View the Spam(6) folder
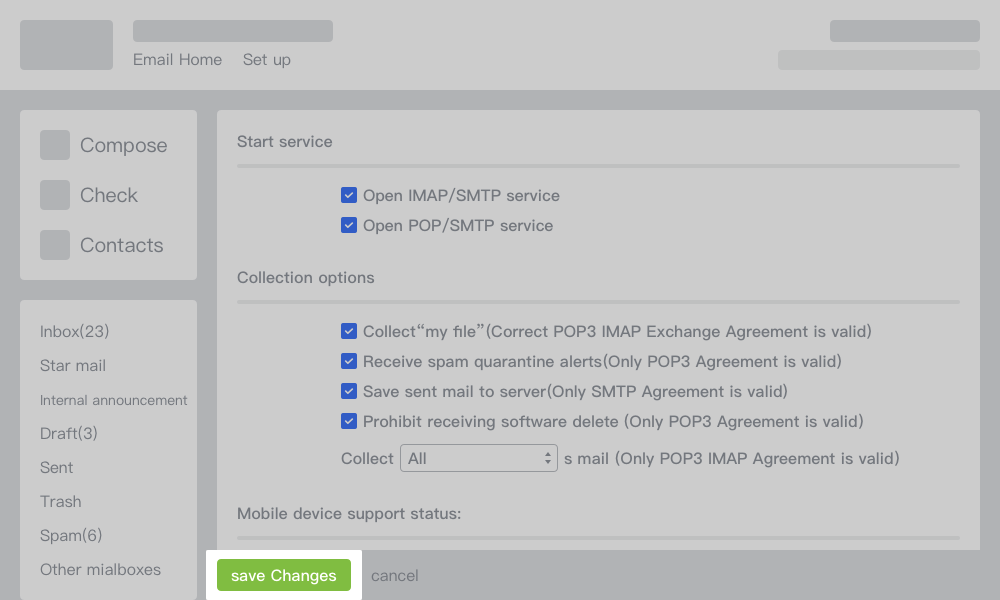Viewport: 1000px width, 600px height. tap(71, 536)
